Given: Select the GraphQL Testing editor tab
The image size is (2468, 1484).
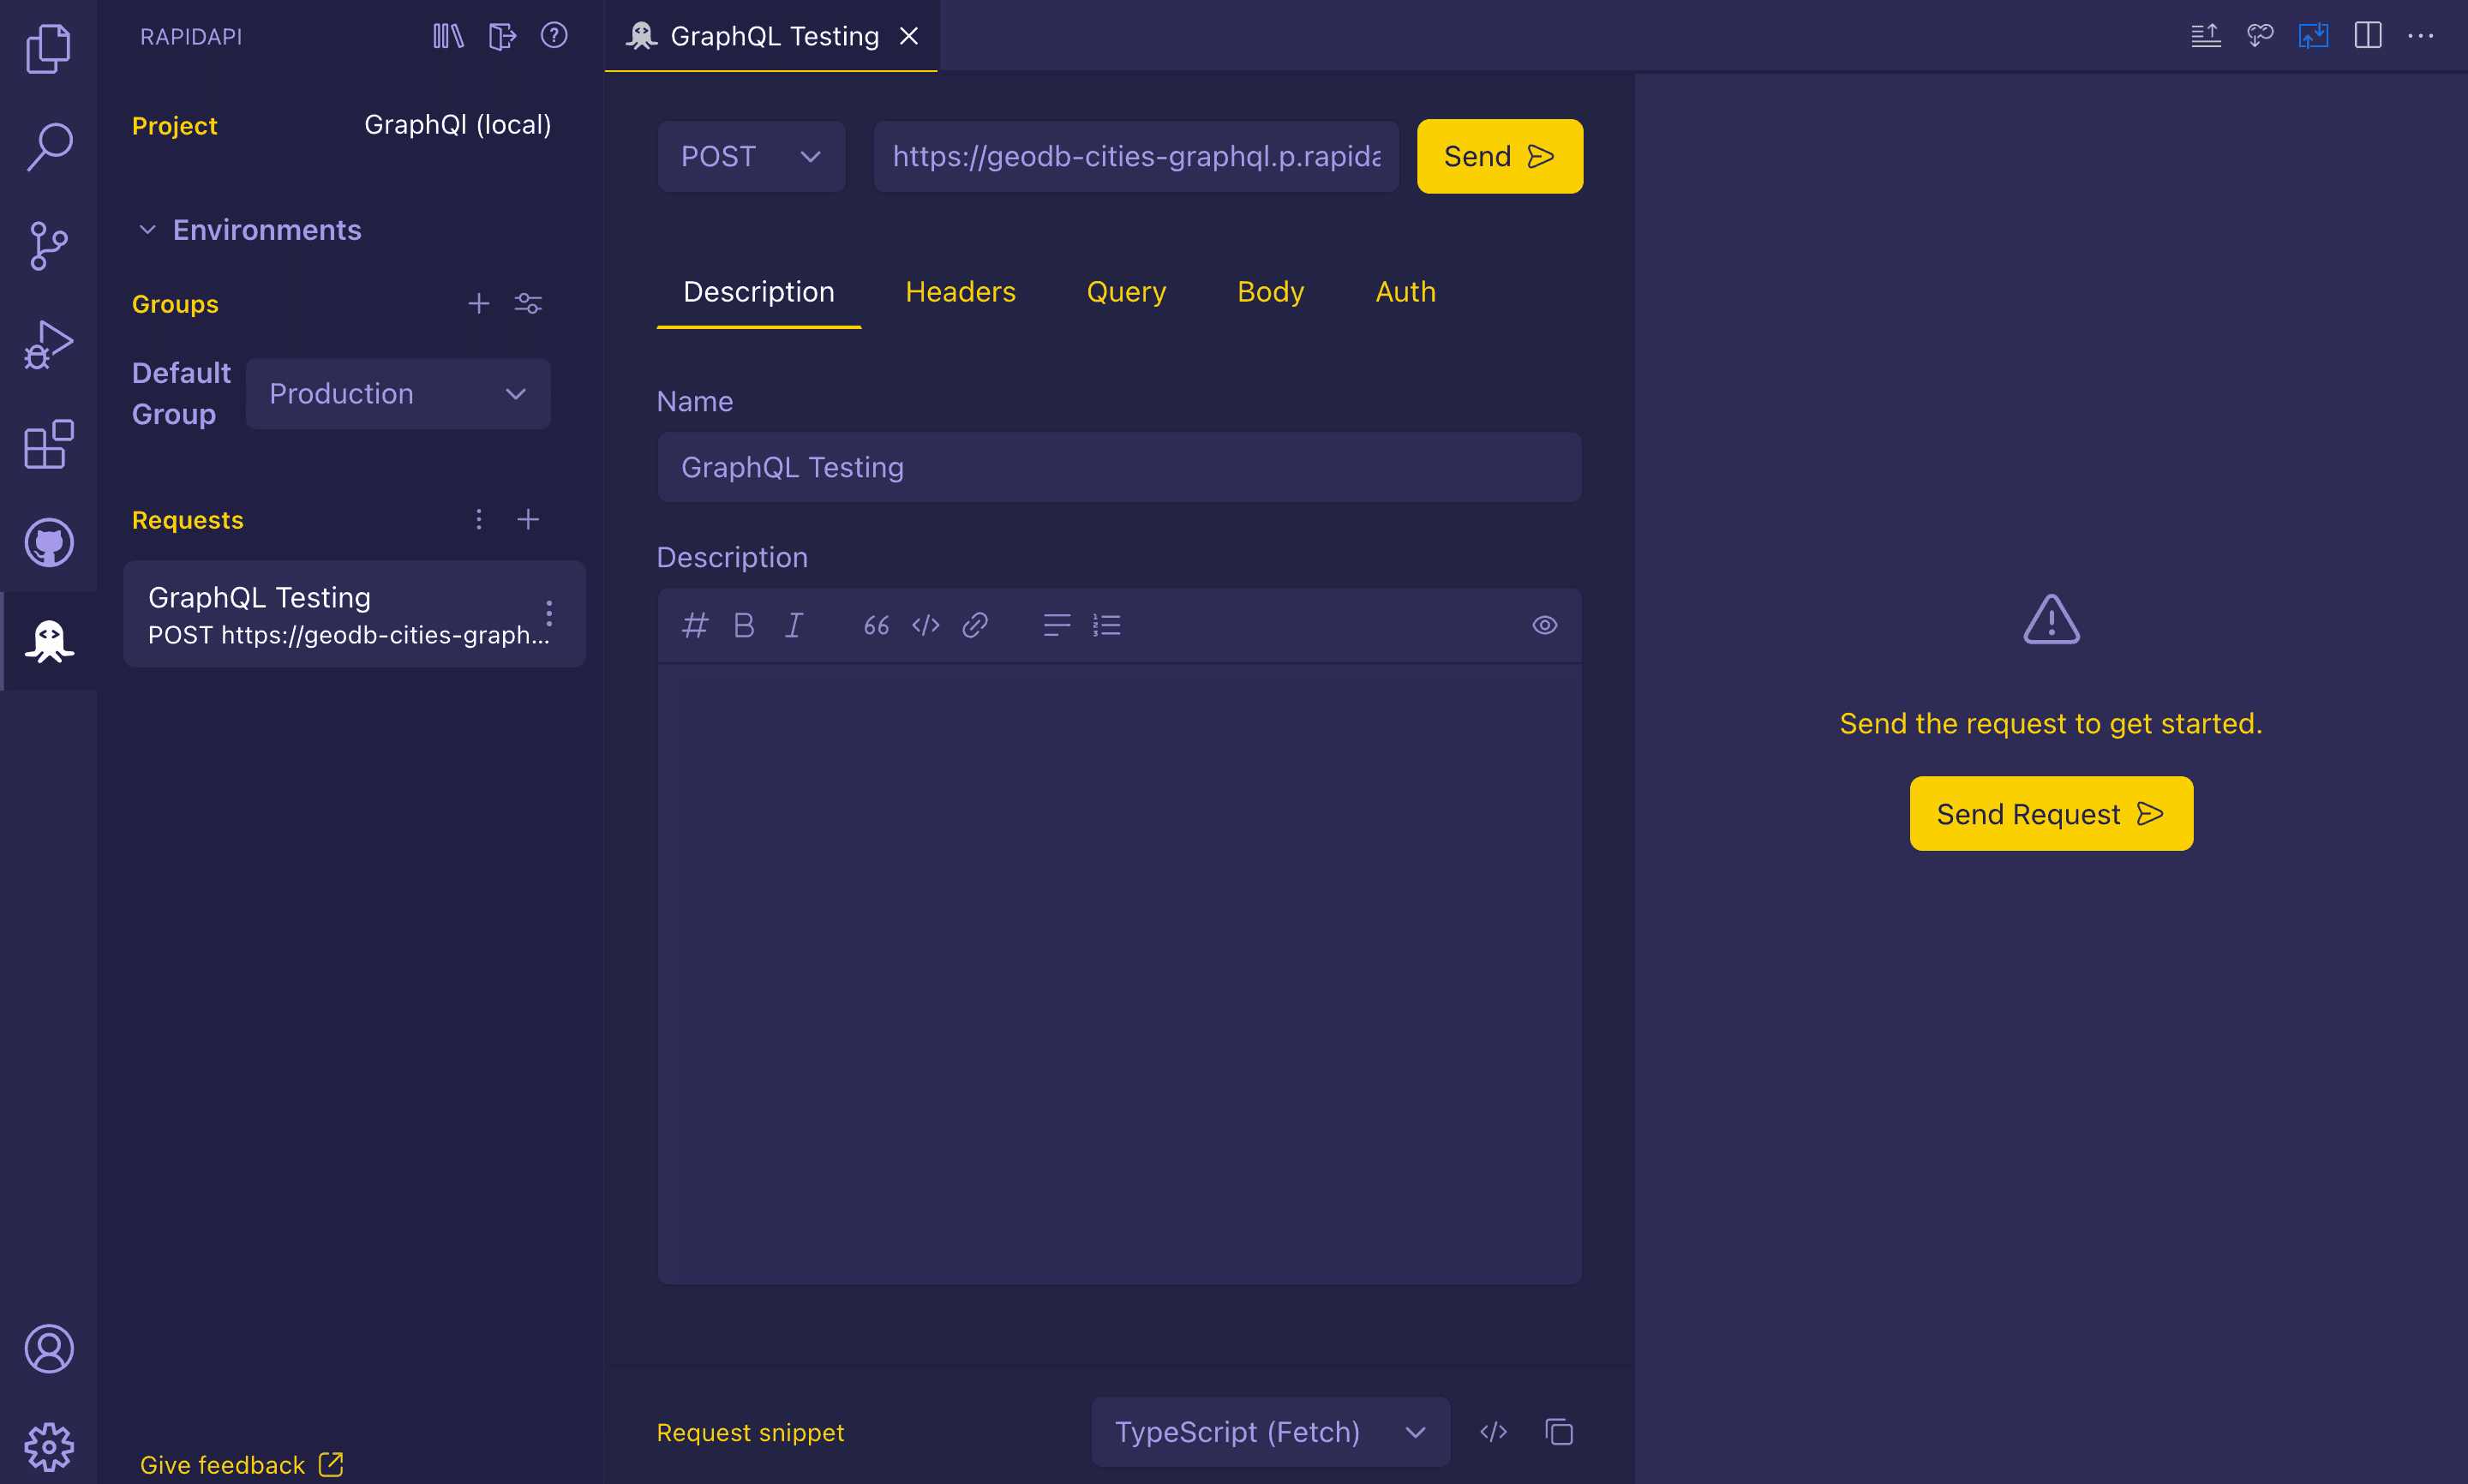Looking at the screenshot, I should coord(774,36).
